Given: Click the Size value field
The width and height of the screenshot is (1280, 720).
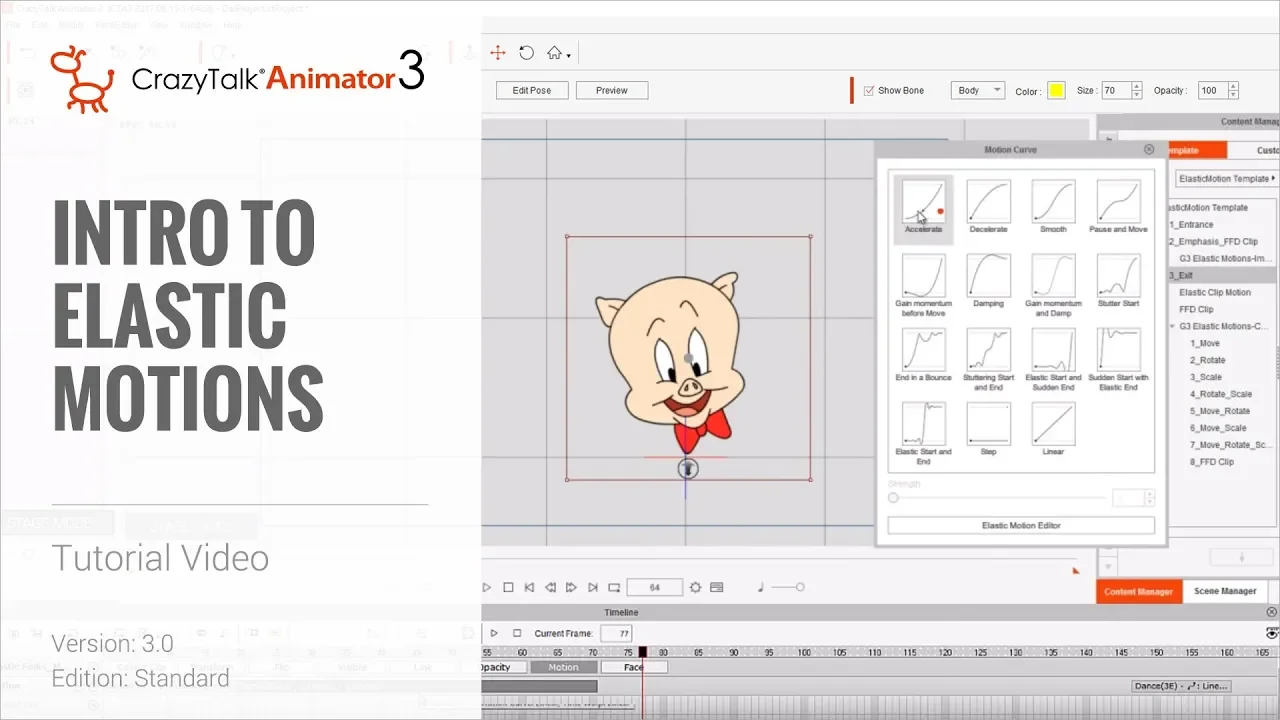Looking at the screenshot, I should (1115, 90).
